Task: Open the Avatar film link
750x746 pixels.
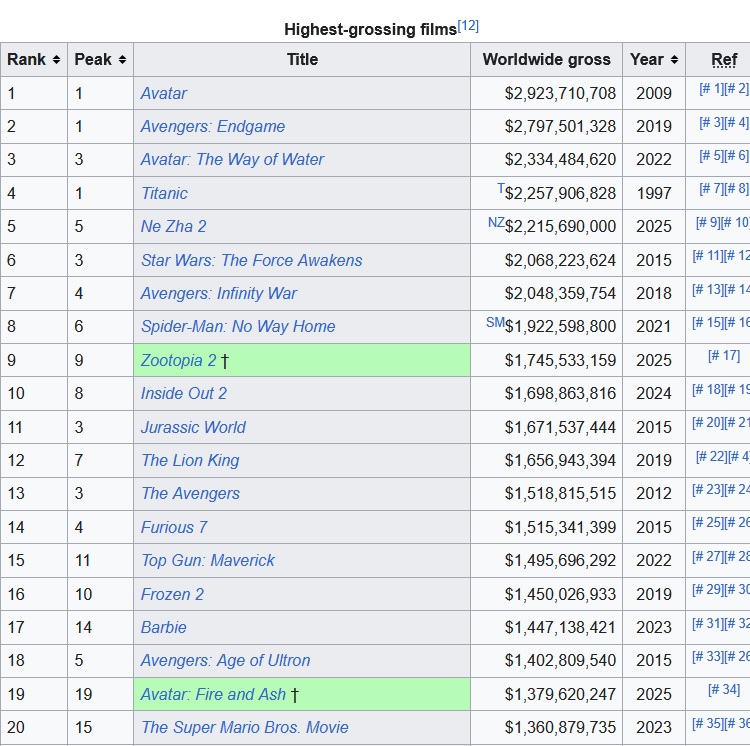Action: coord(164,93)
